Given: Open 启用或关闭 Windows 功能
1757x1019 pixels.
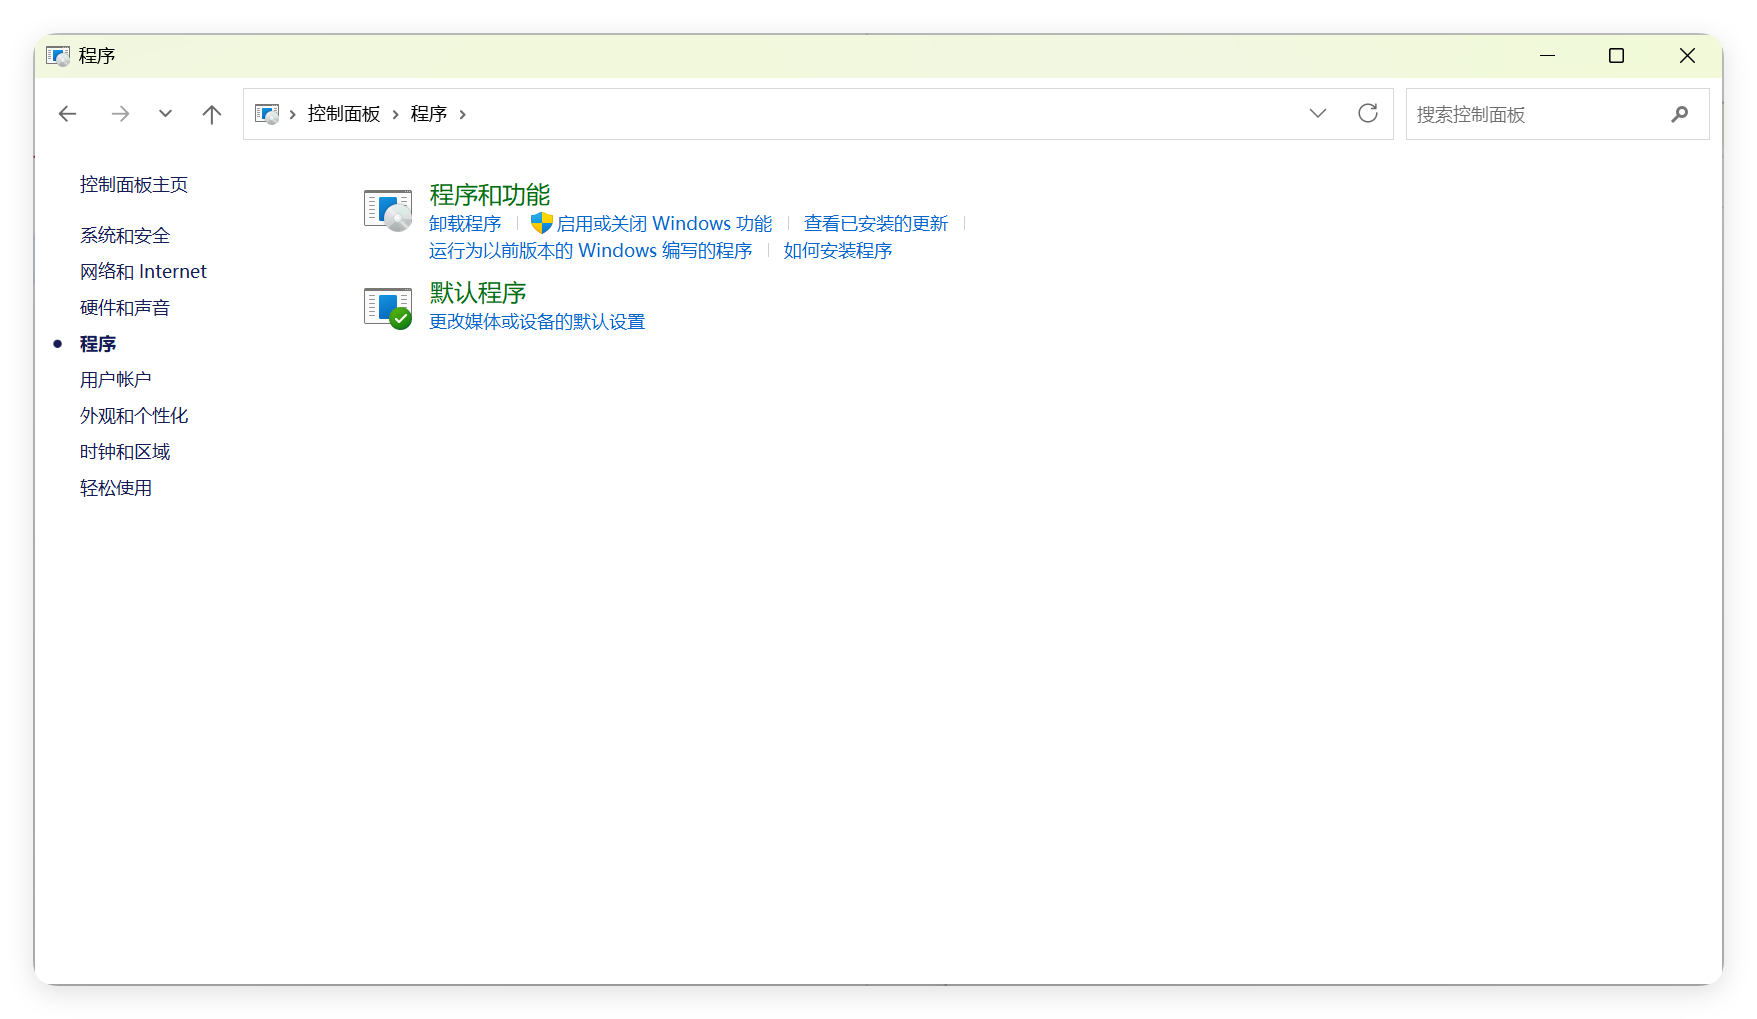Looking at the screenshot, I should [665, 224].
